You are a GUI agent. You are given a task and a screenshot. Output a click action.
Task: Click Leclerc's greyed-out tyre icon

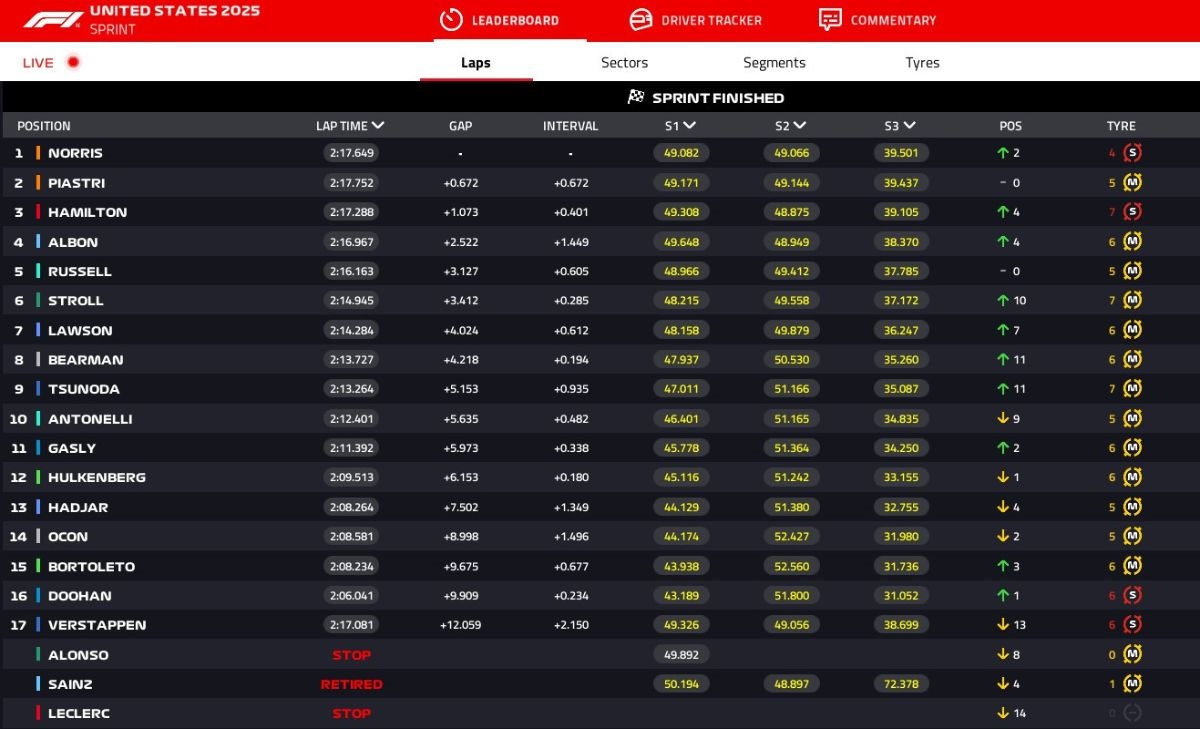pyautogui.click(x=1132, y=713)
